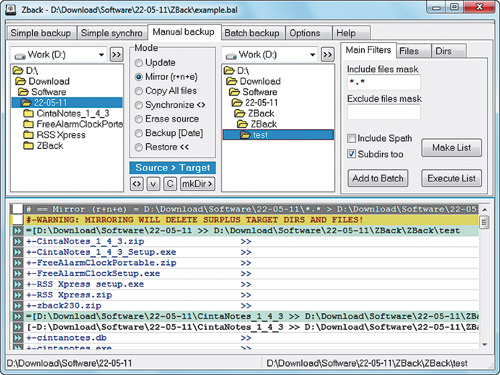This screenshot has width=500, height=375.
Task: Click folder icon of CintaNotes_1_4_3 in source tree
Action: (x=28, y=113)
